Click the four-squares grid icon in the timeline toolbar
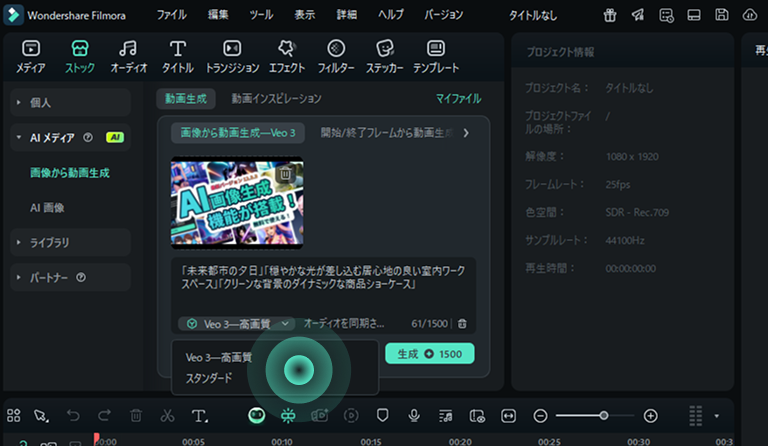This screenshot has height=446, width=768. click(14, 416)
